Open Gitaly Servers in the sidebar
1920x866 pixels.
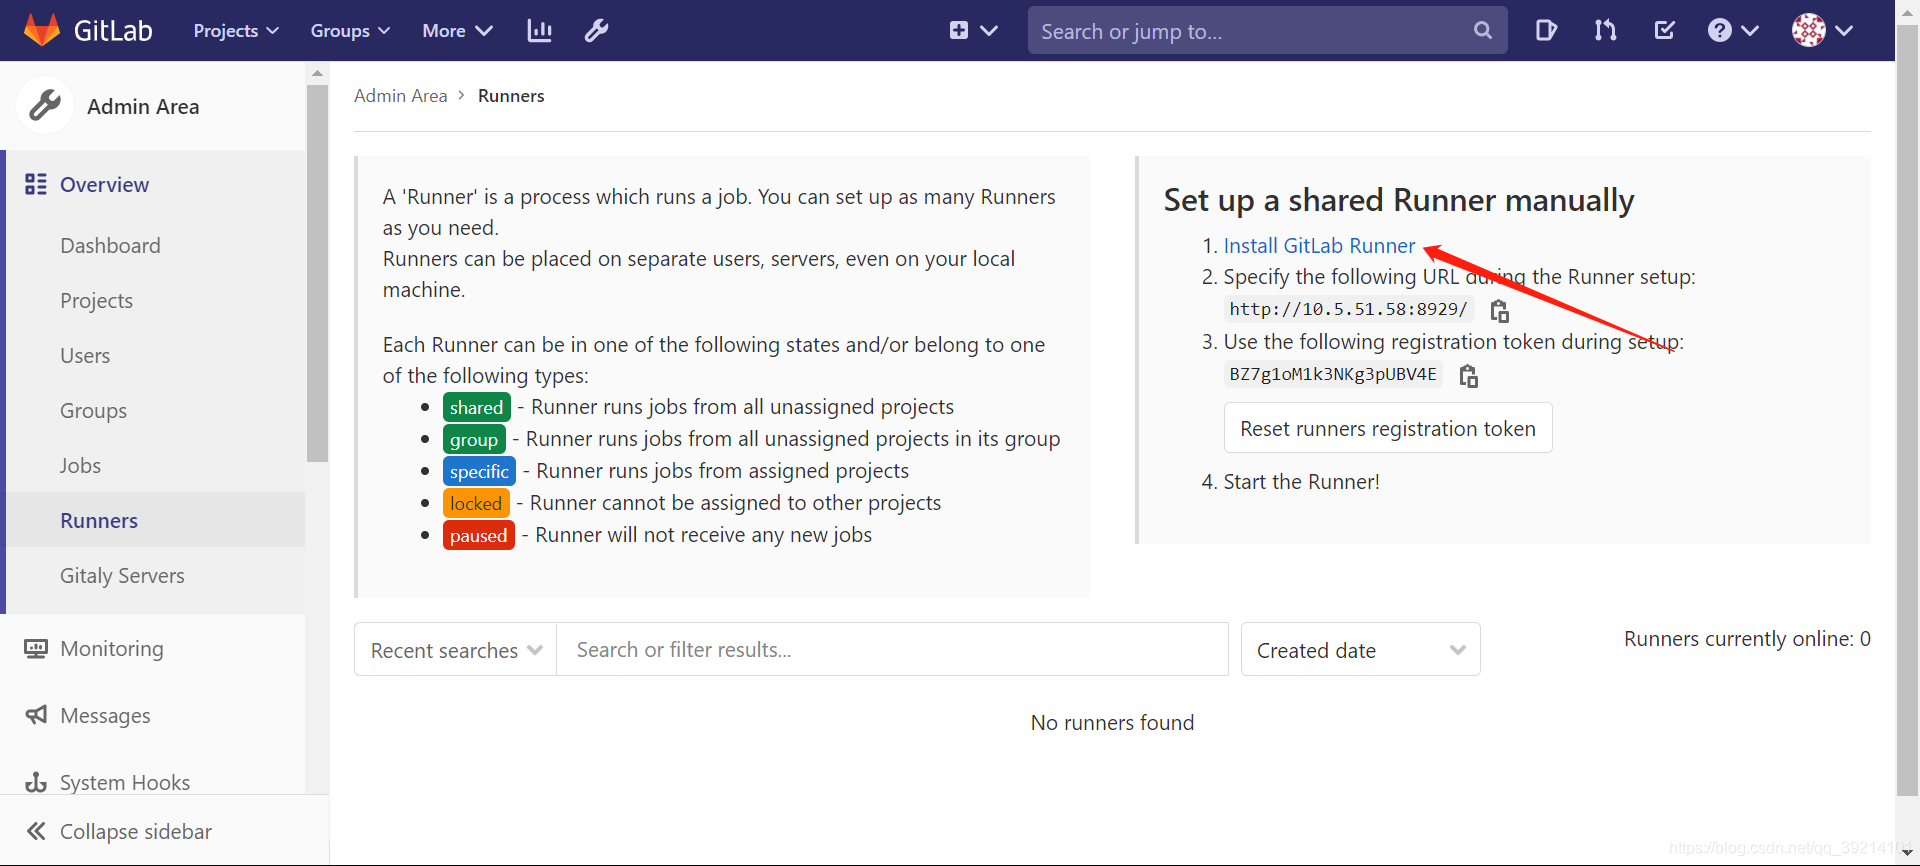122,576
